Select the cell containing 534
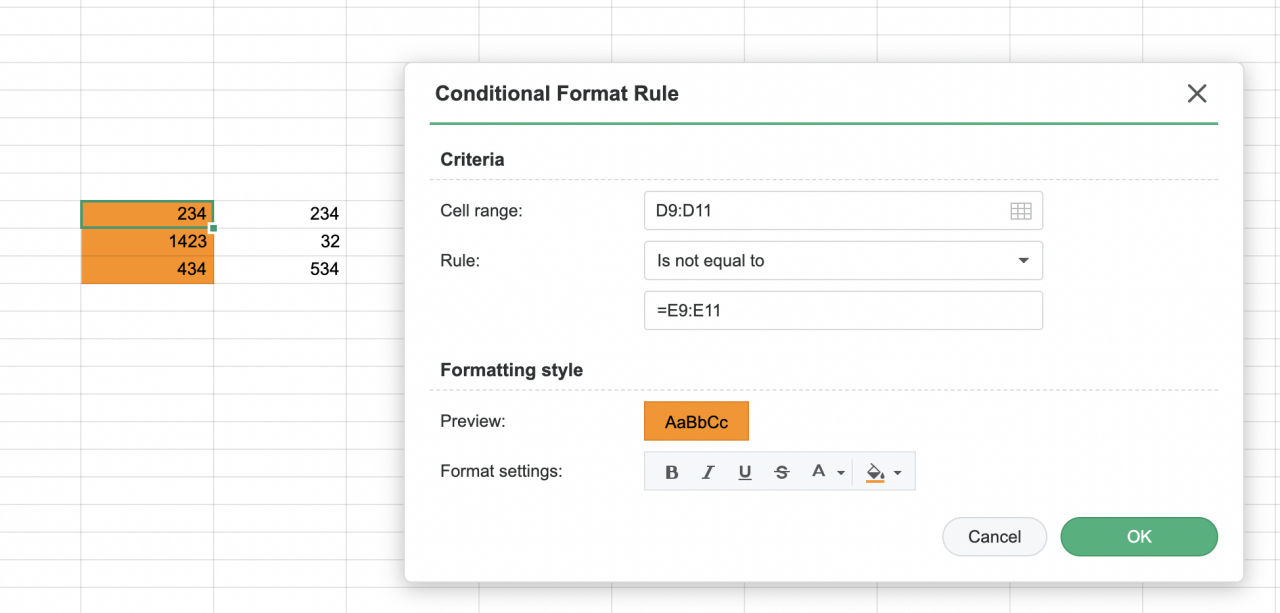Screen dimensions: 1280x613 [x=280, y=269]
